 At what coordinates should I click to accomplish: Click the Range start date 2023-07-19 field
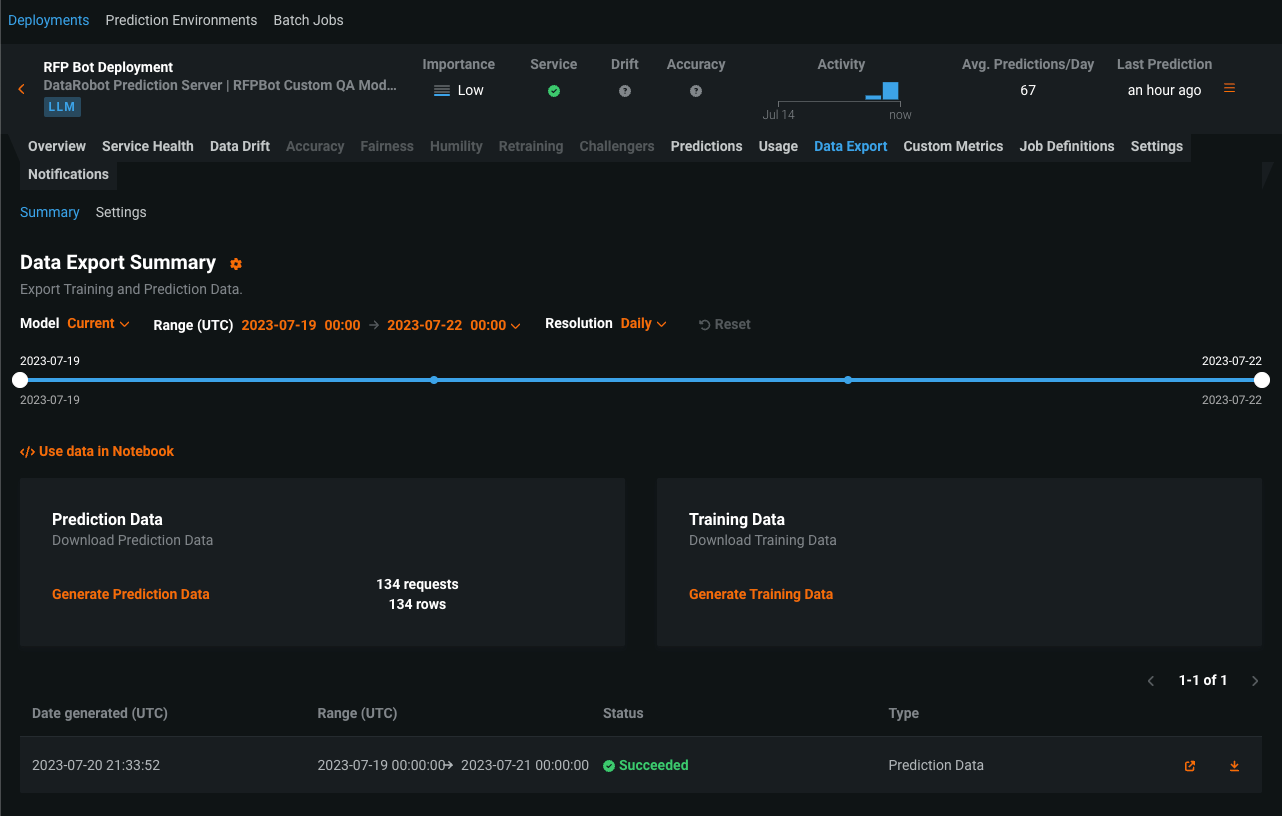[300, 325]
